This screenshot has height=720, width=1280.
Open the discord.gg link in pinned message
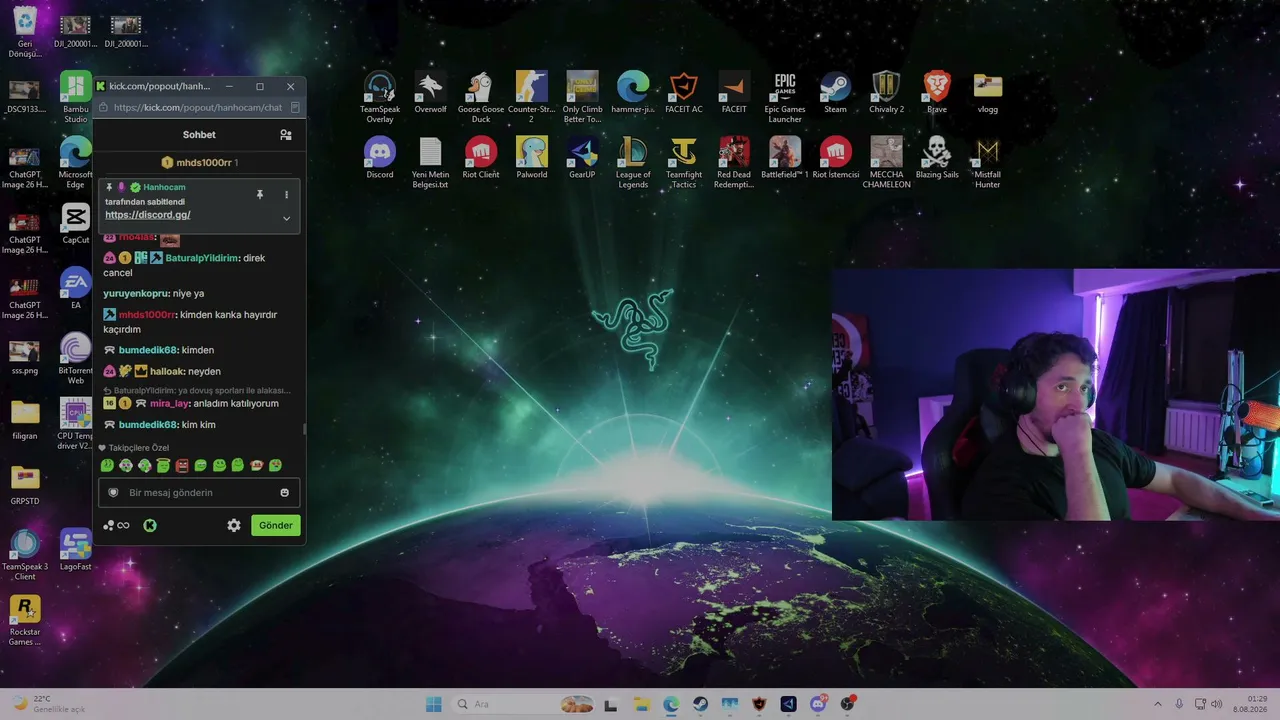[x=148, y=215]
